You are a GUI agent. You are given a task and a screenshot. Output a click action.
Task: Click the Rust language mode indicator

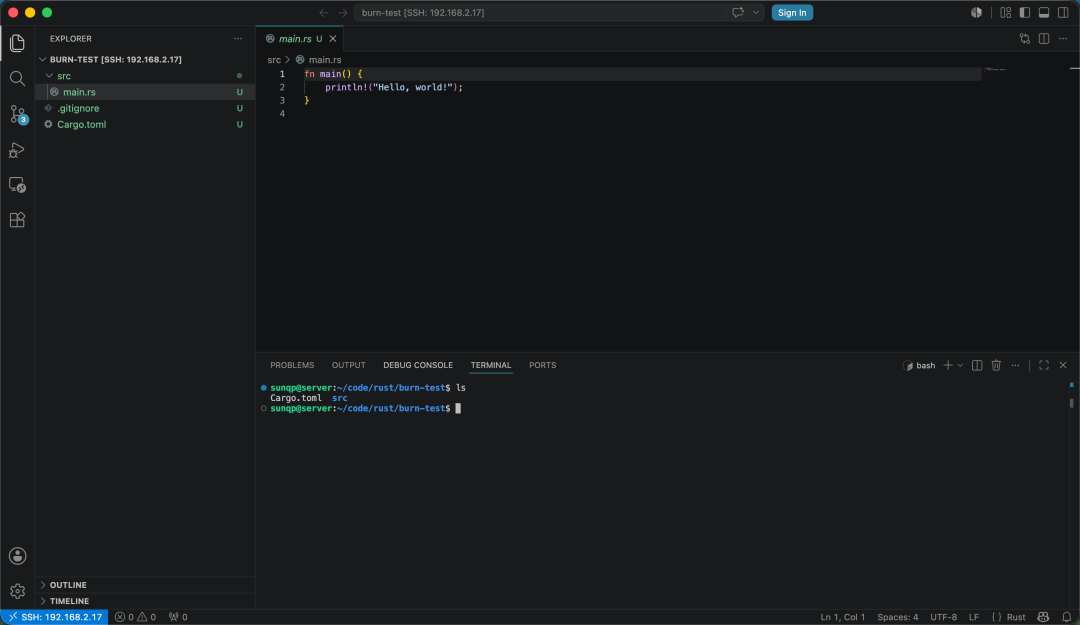click(x=1016, y=617)
